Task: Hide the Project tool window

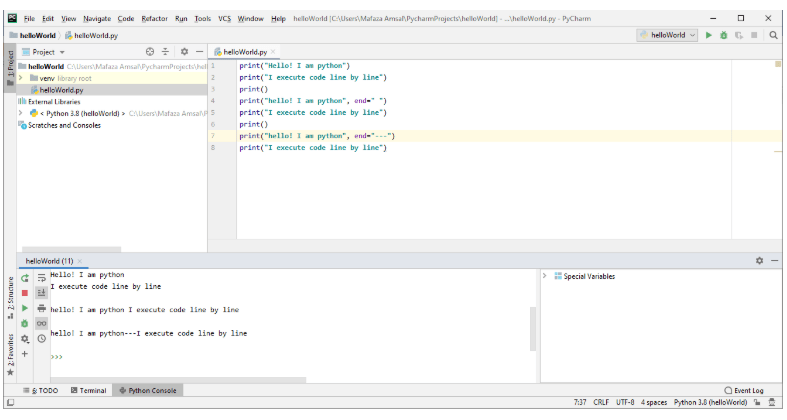Action: pyautogui.click(x=199, y=52)
